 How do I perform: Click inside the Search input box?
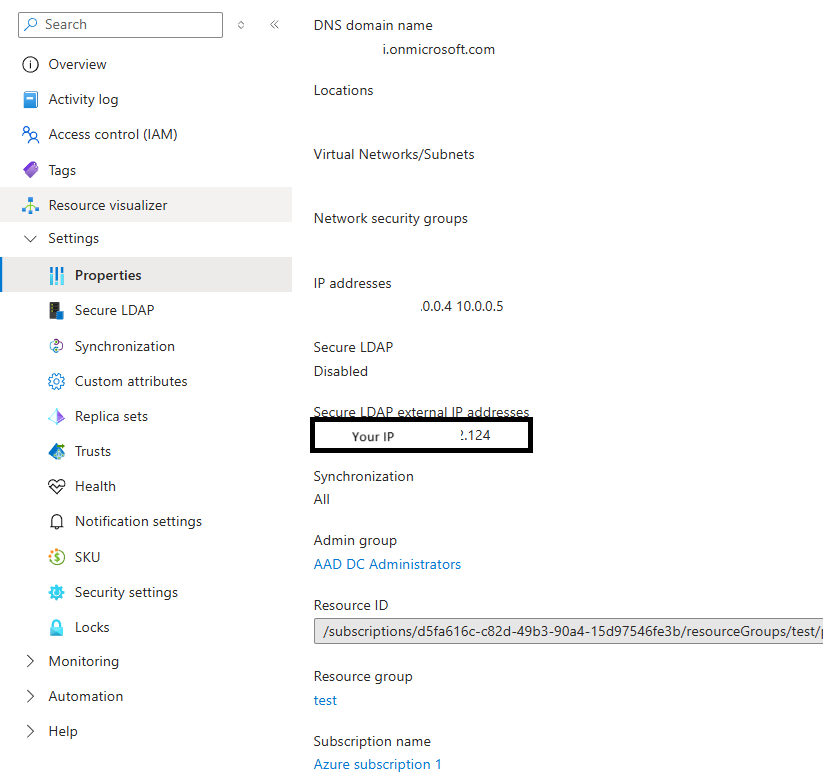[120, 24]
